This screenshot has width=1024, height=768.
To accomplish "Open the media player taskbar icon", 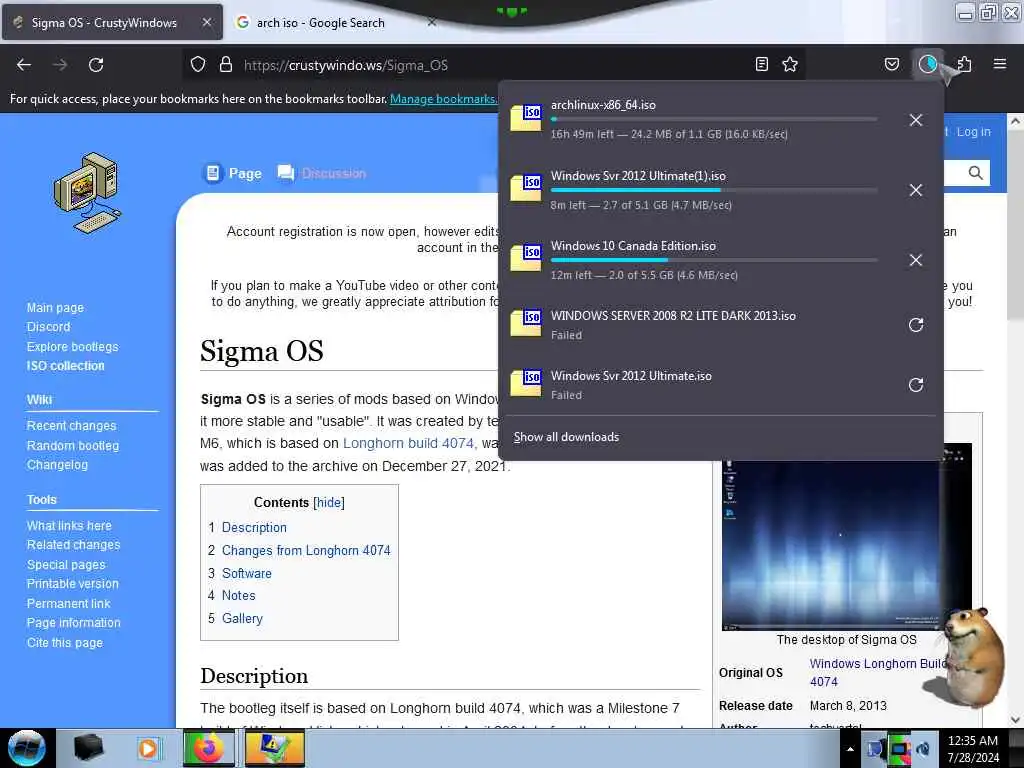I will point(148,748).
